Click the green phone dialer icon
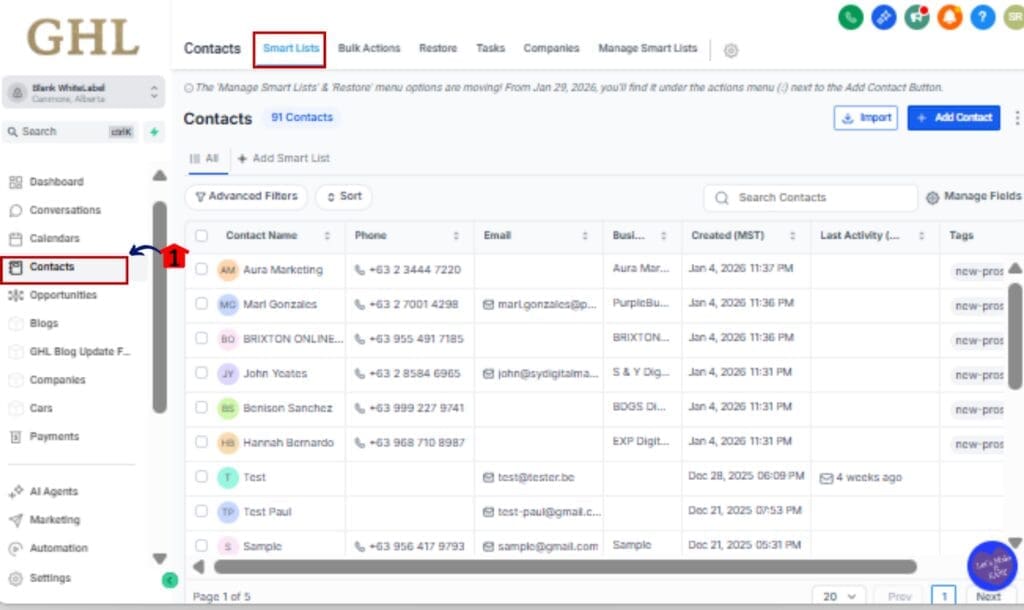This screenshot has width=1024, height=610. (851, 17)
